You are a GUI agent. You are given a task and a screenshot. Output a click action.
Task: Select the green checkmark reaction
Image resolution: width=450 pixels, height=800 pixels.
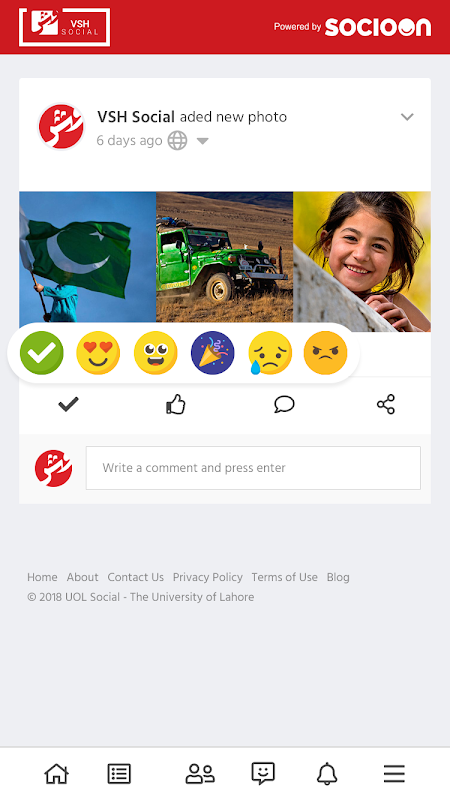pyautogui.click(x=42, y=353)
